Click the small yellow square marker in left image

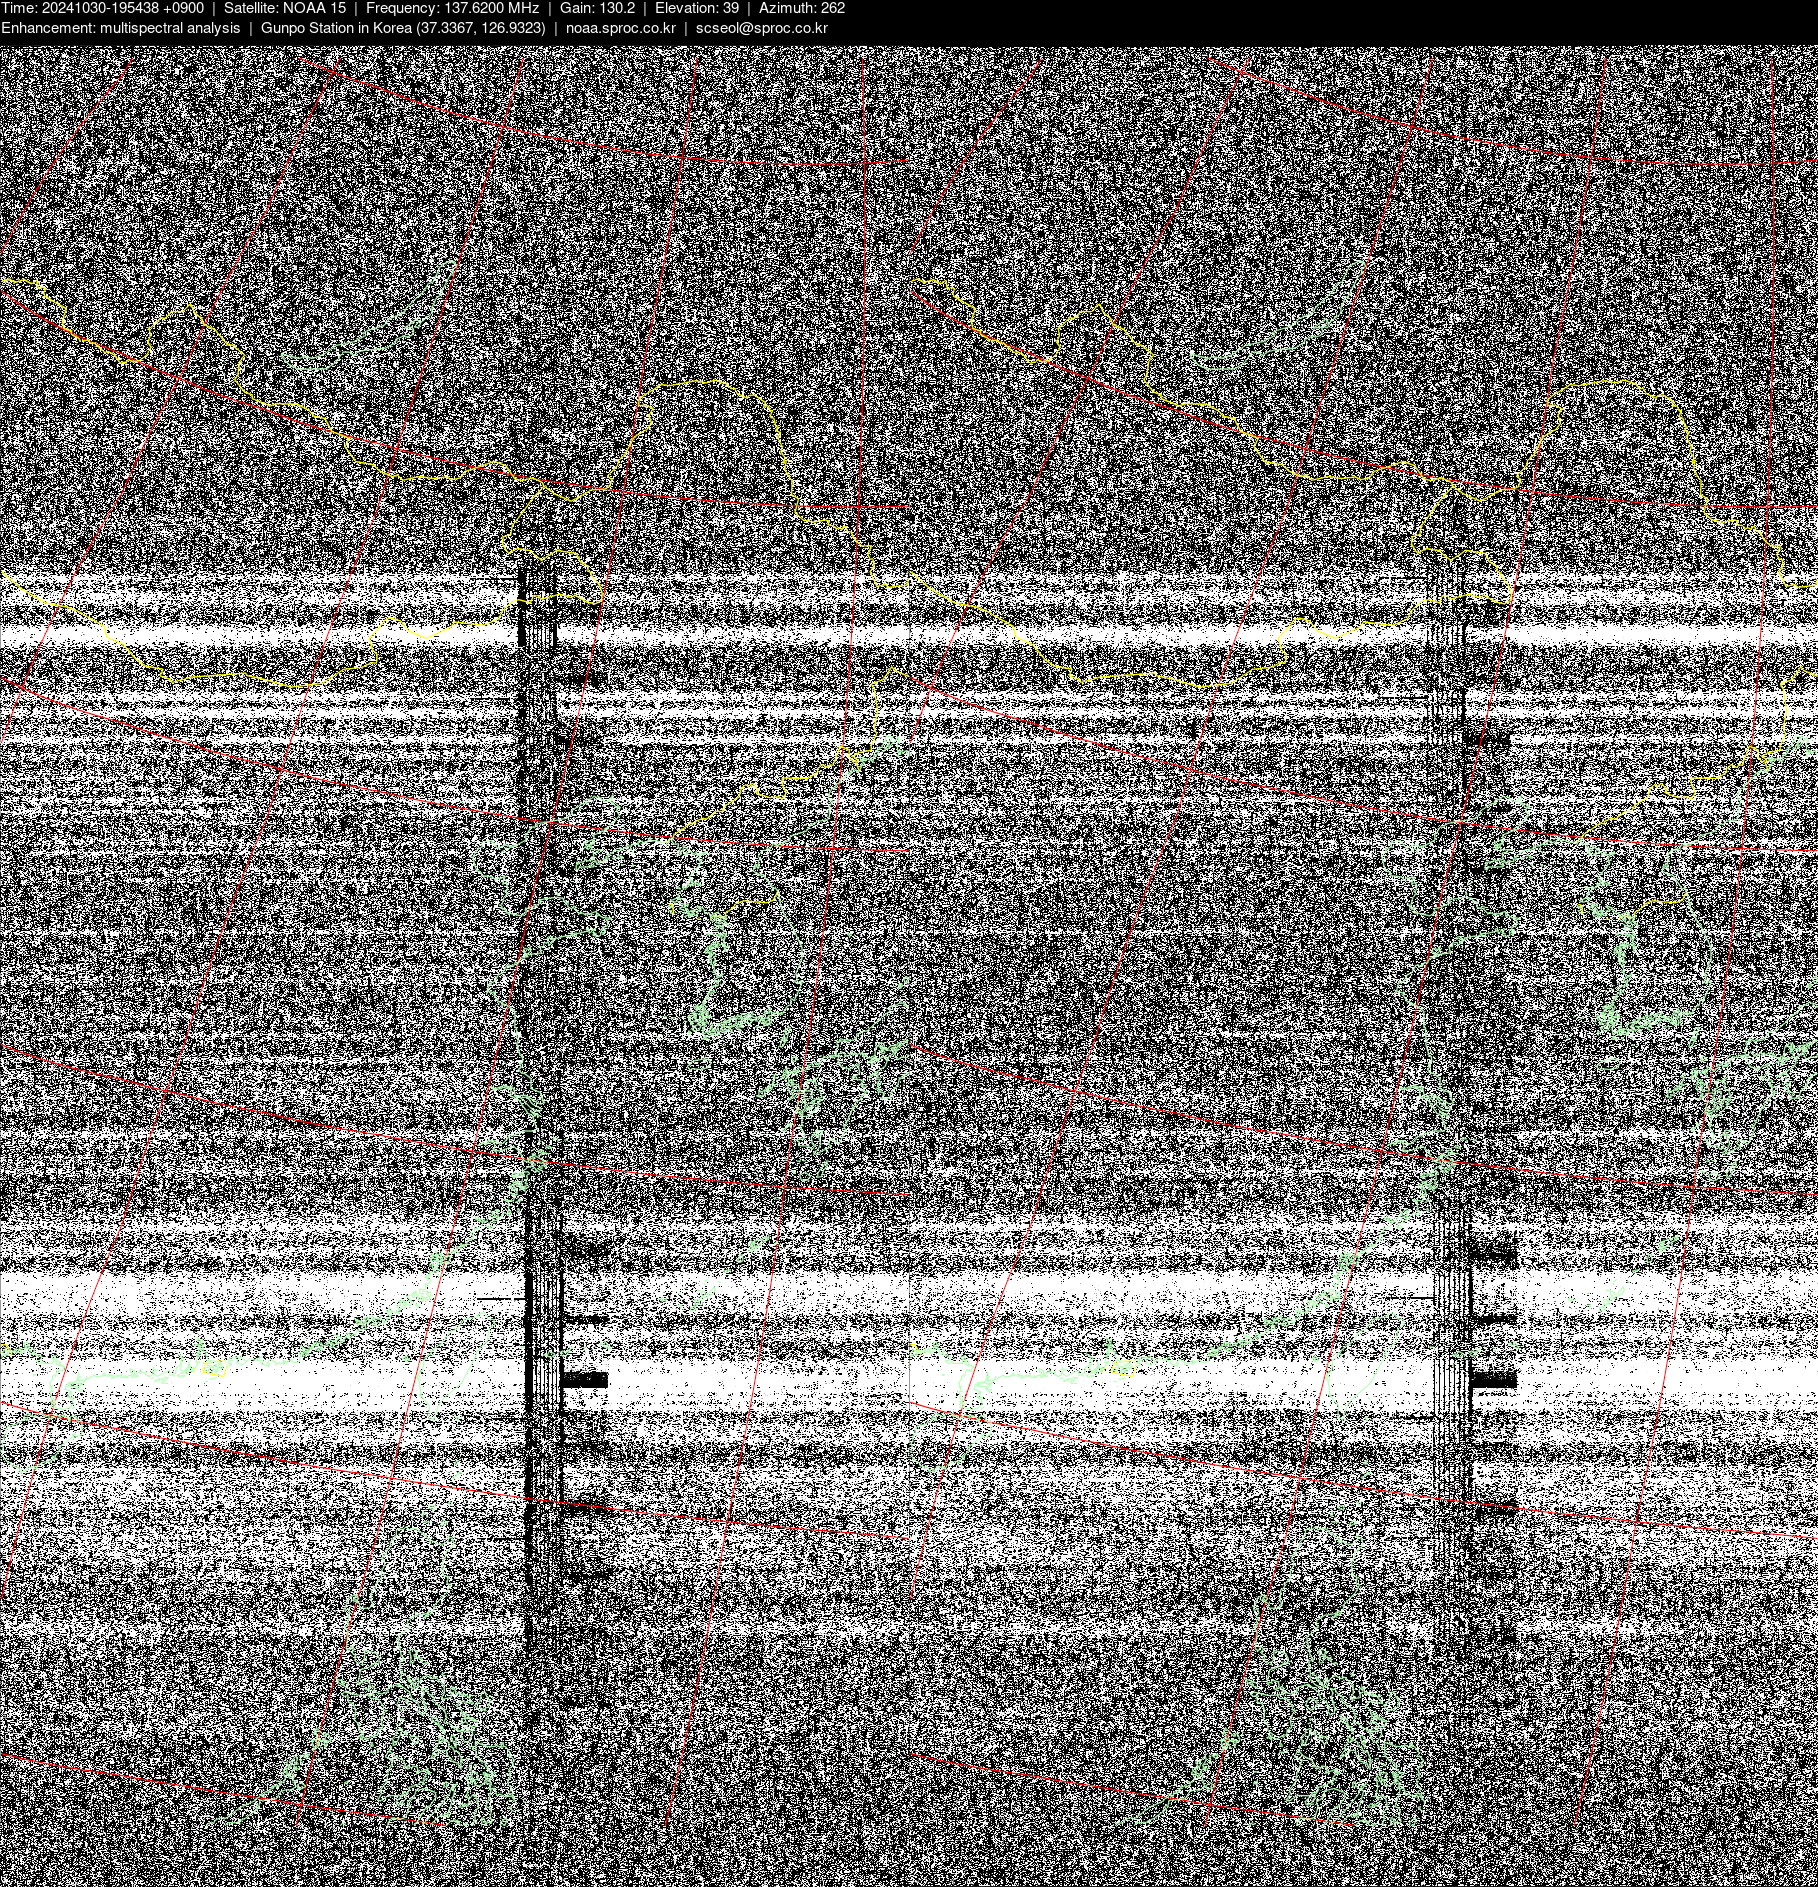[214, 1368]
